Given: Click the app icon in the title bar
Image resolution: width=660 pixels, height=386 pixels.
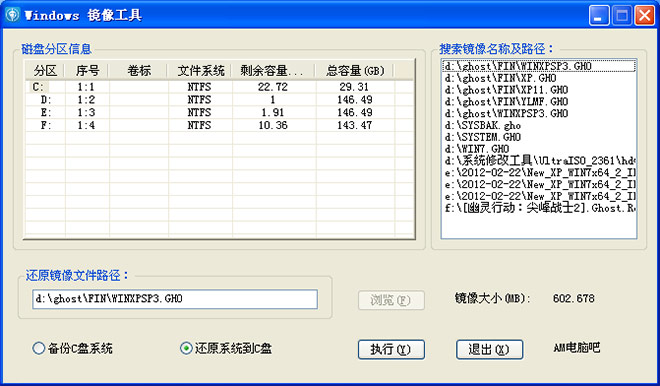Looking at the screenshot, I should click(x=12, y=15).
